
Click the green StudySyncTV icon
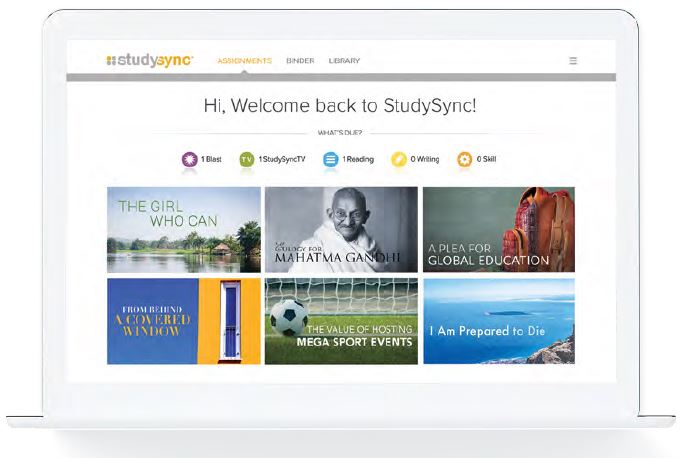click(x=247, y=159)
